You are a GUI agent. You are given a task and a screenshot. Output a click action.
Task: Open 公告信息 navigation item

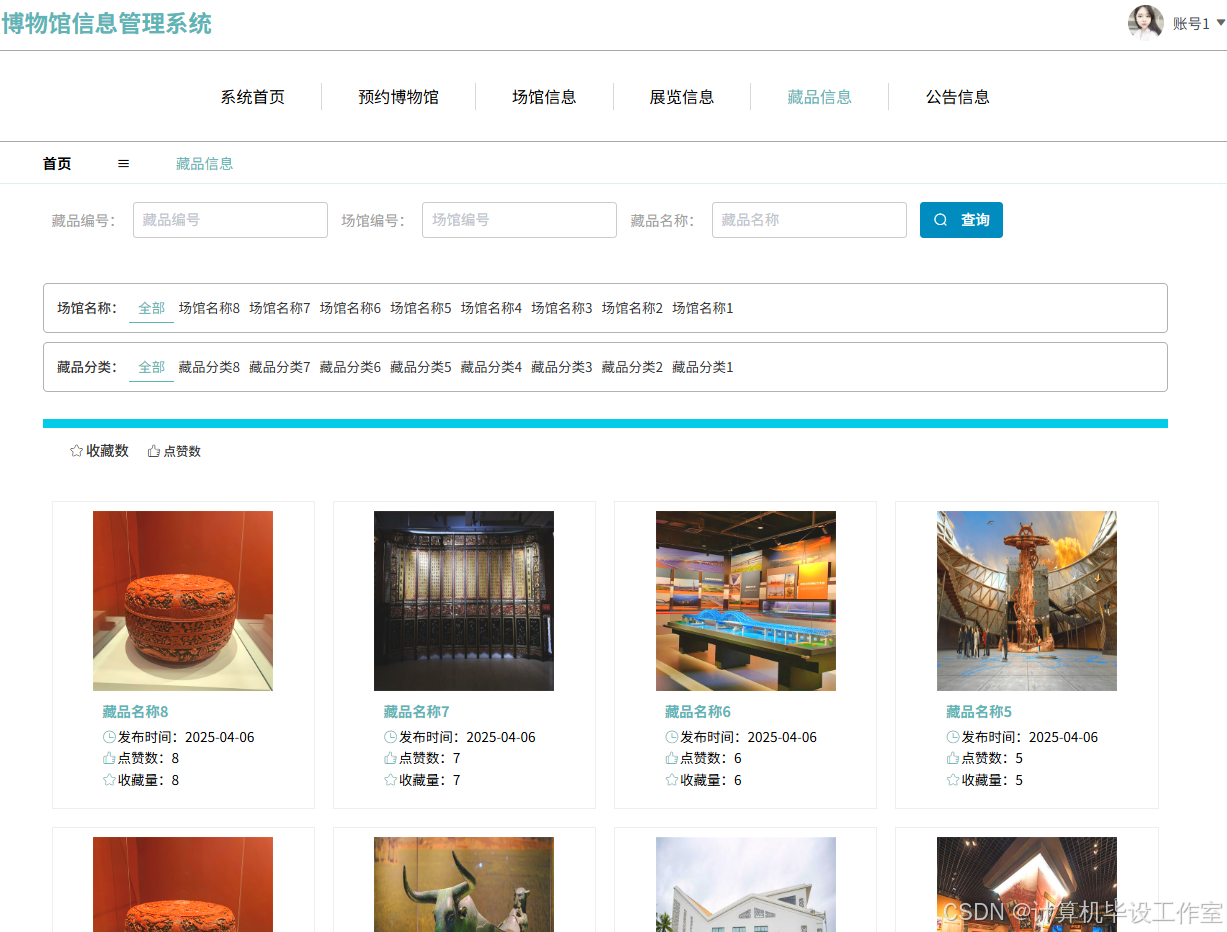click(x=958, y=97)
